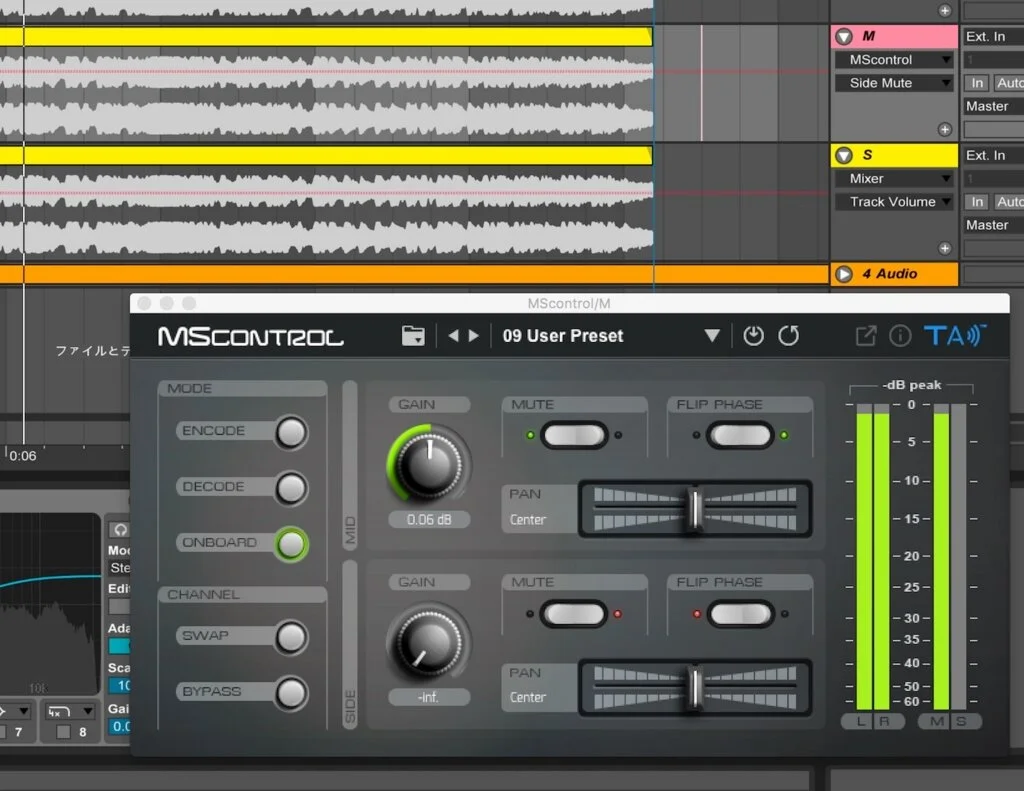Open the preset folder browser in MScontrol
The height and width of the screenshot is (791, 1024).
[x=413, y=336]
